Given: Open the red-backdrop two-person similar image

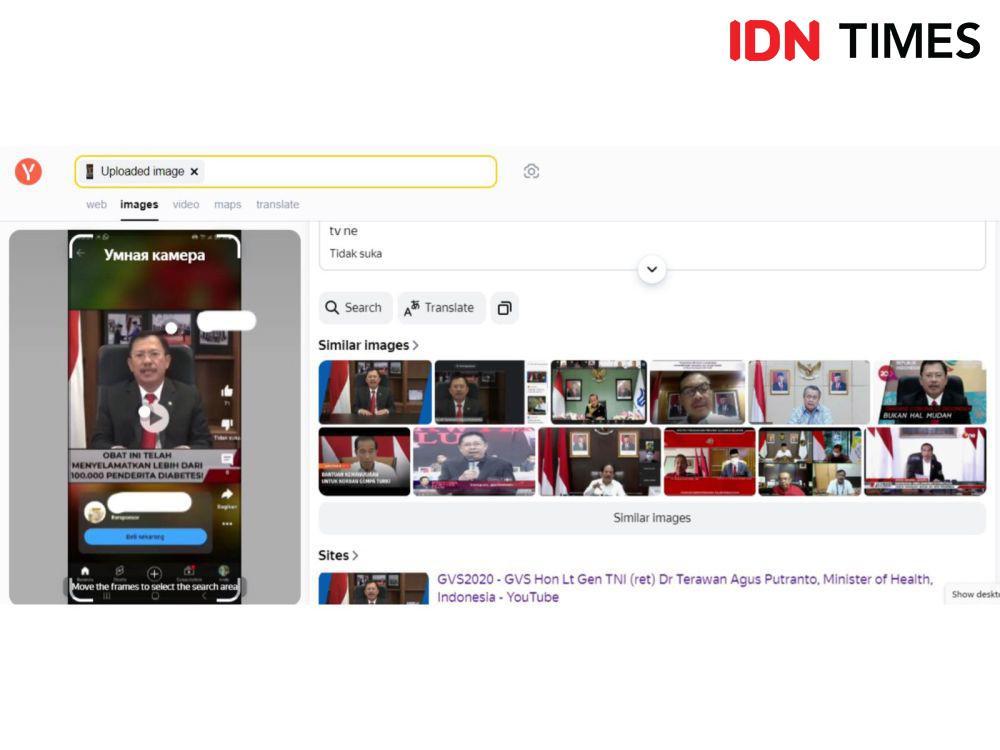Looking at the screenshot, I should [710, 462].
